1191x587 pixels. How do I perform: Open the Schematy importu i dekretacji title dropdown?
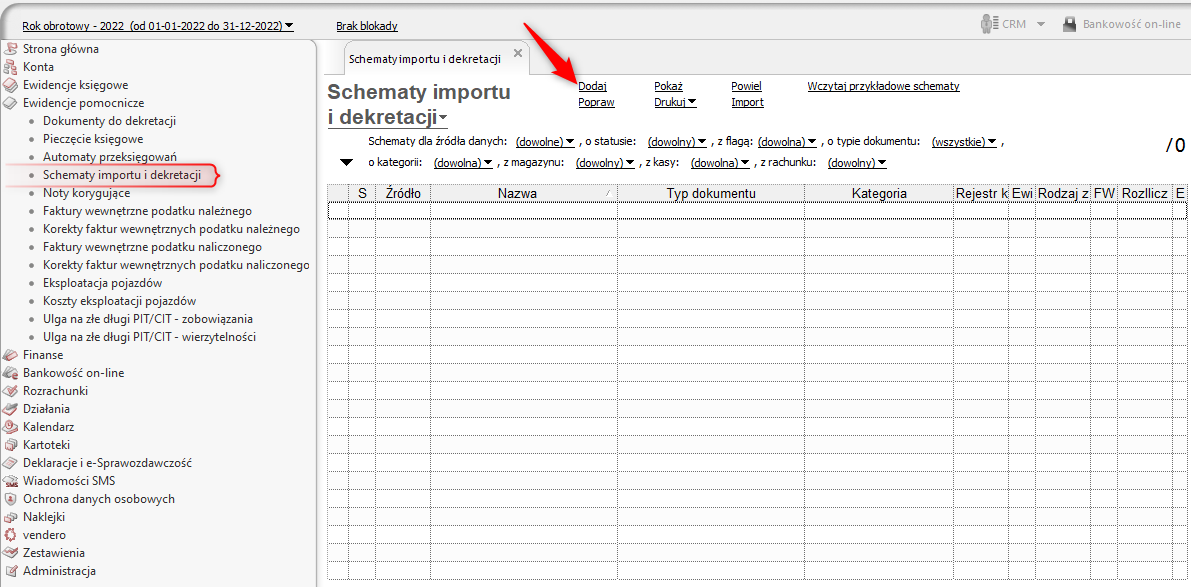pyautogui.click(x=444, y=118)
